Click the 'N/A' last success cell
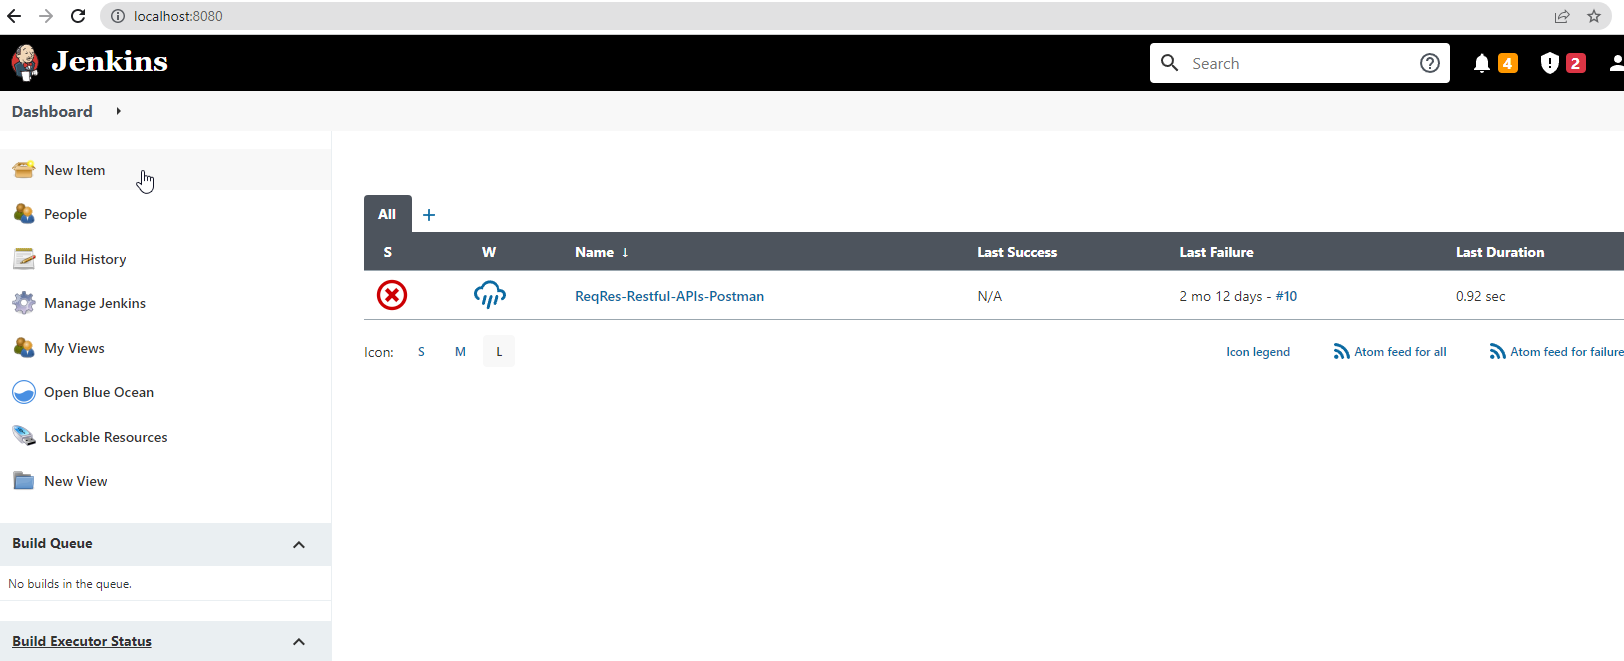This screenshot has height=661, width=1624. (989, 296)
